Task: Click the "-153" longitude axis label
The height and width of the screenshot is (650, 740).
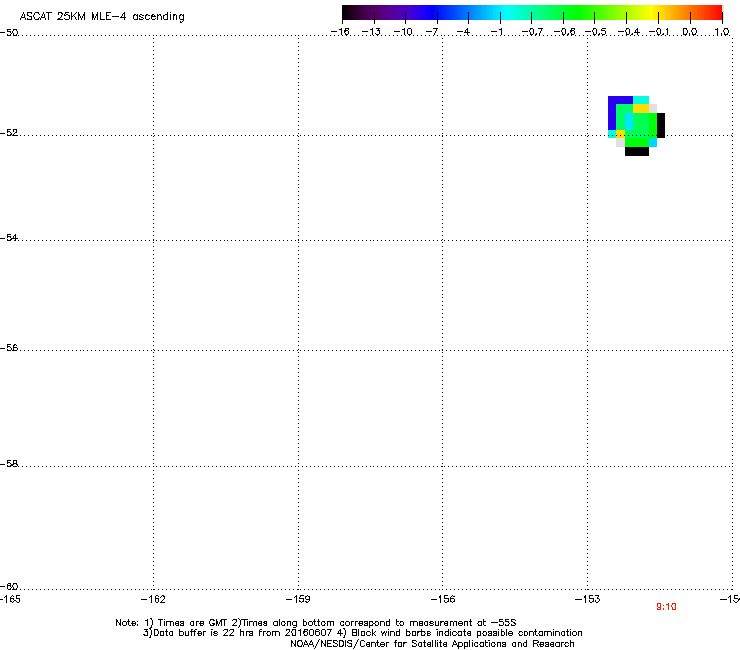Action: (x=588, y=599)
